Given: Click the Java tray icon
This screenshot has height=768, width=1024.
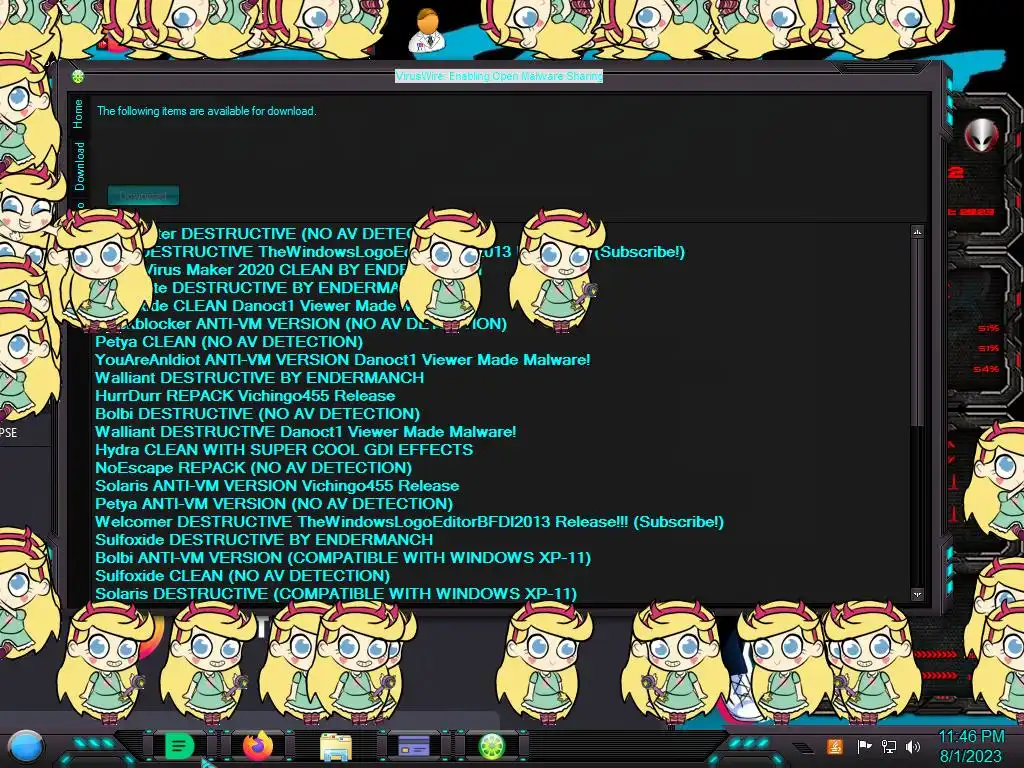Looking at the screenshot, I should pos(834,746).
